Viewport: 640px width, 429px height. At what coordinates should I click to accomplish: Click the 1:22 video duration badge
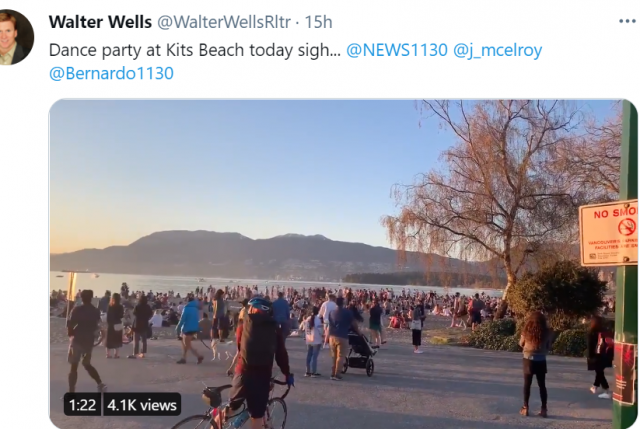pyautogui.click(x=82, y=405)
